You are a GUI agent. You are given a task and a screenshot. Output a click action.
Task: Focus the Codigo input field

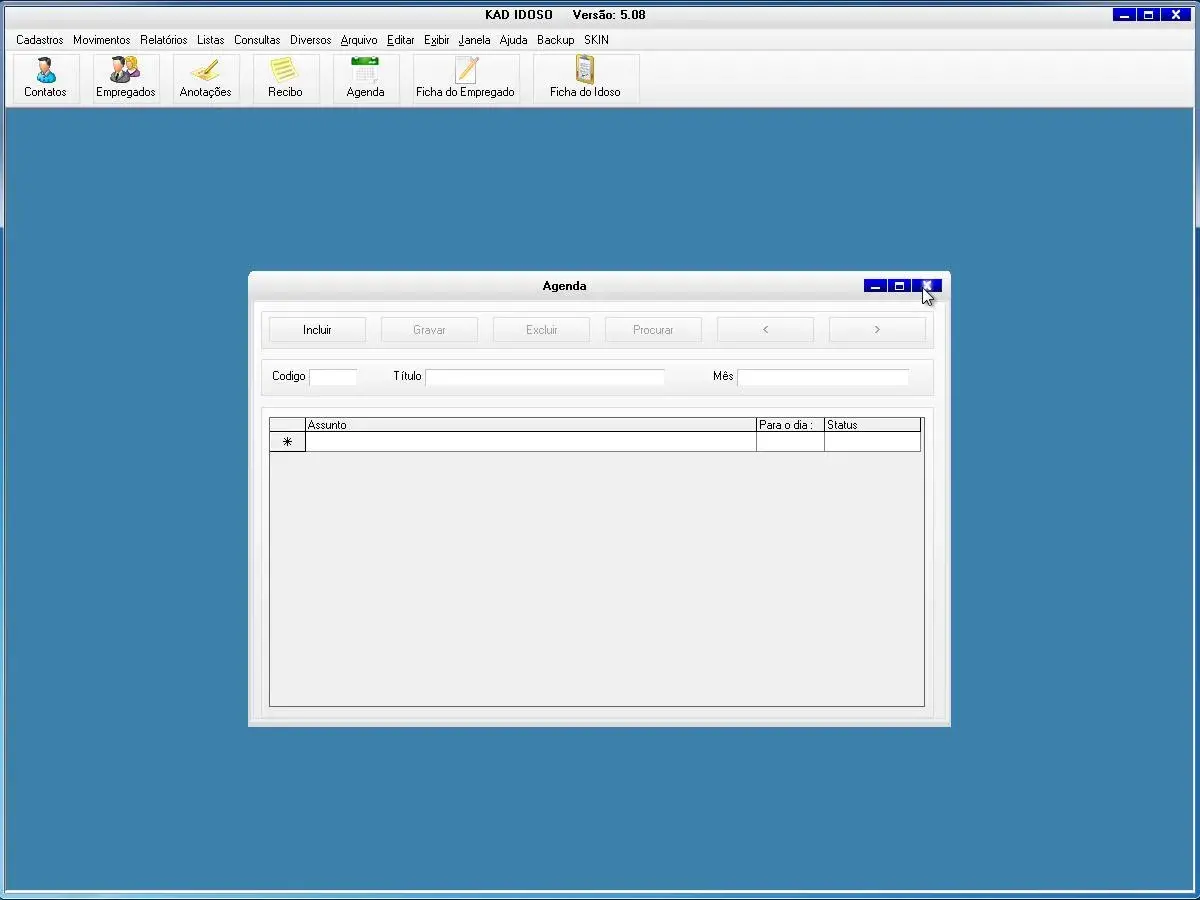coord(333,377)
